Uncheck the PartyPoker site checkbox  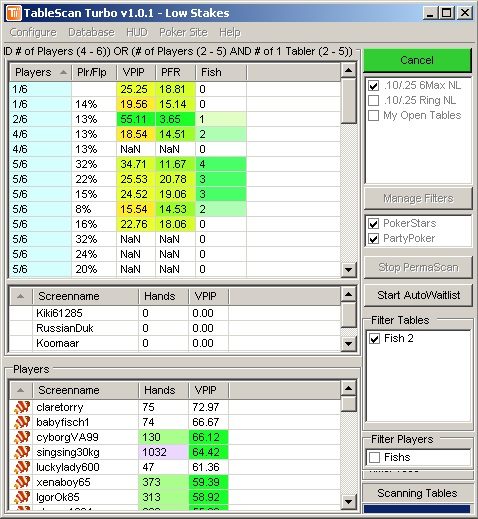click(x=374, y=238)
